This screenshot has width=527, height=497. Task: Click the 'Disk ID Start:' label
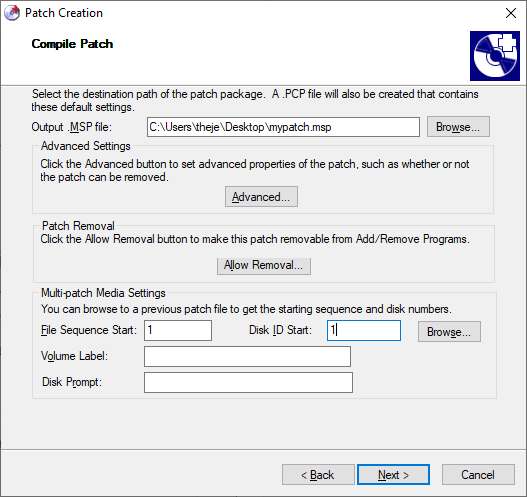coord(280,330)
